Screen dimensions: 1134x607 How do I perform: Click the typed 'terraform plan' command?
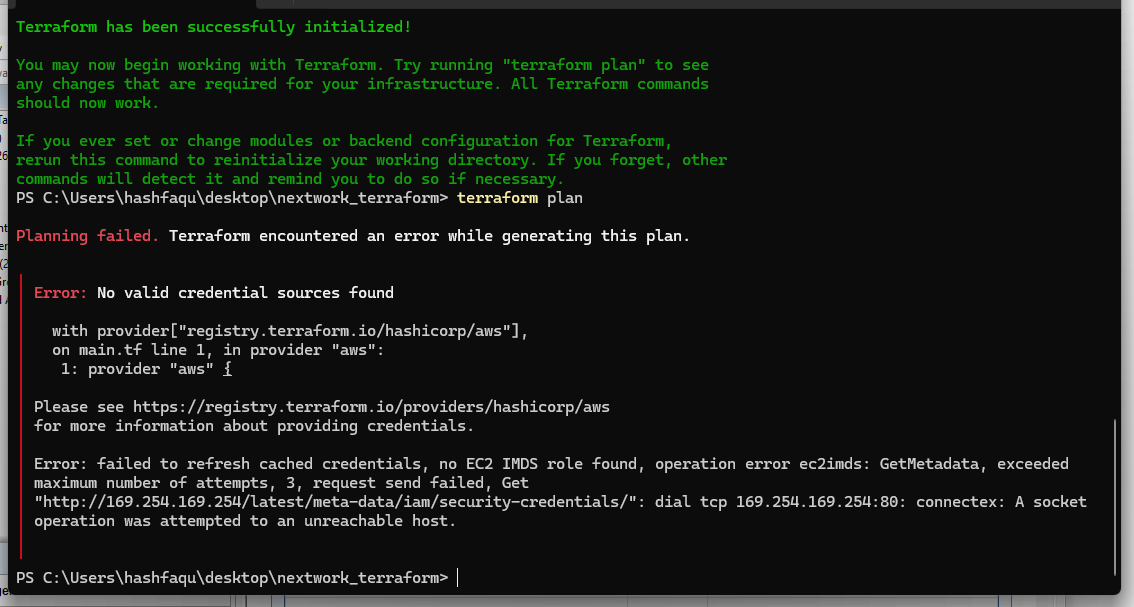(x=519, y=198)
